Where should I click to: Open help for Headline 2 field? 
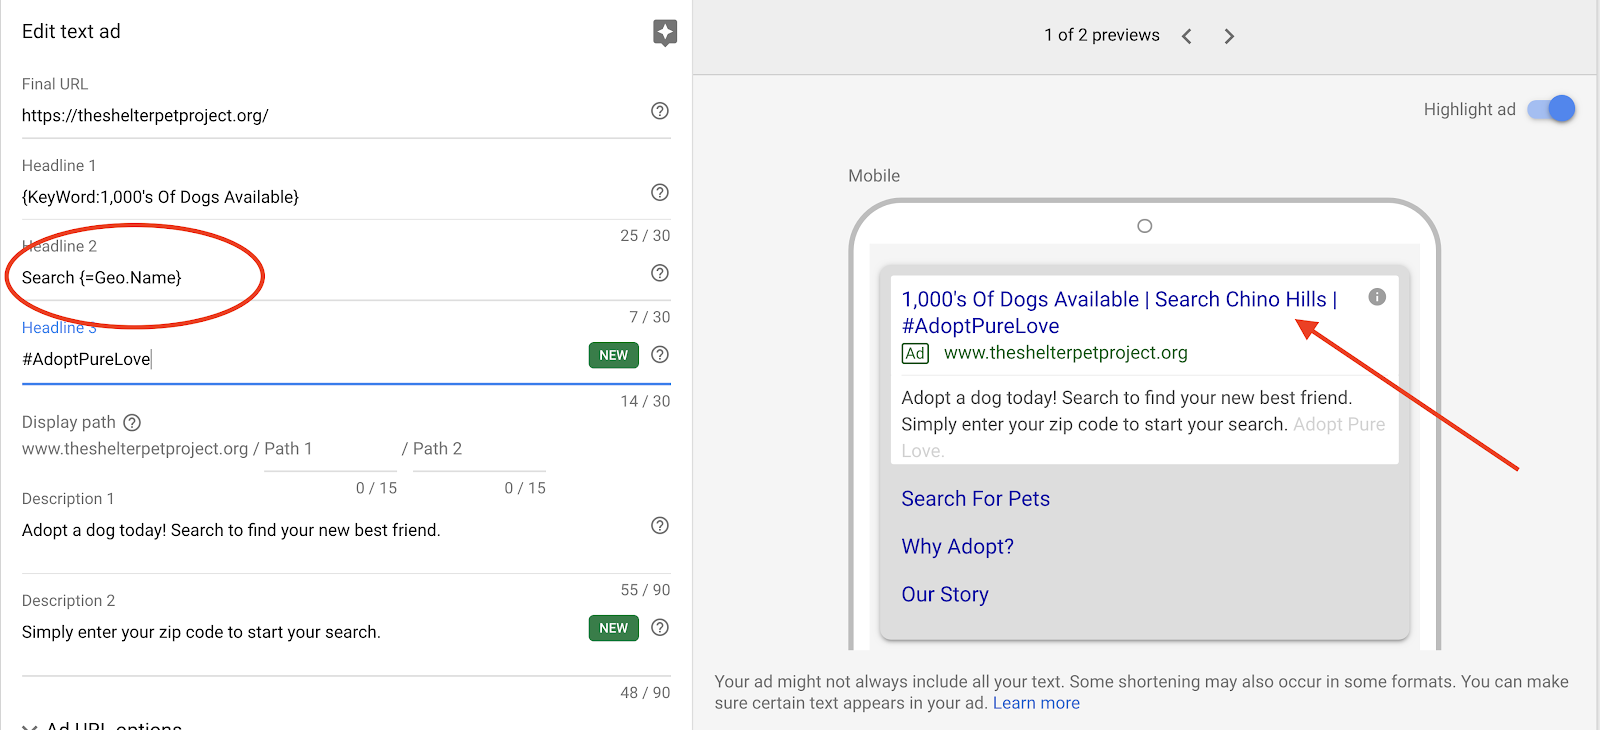click(660, 273)
